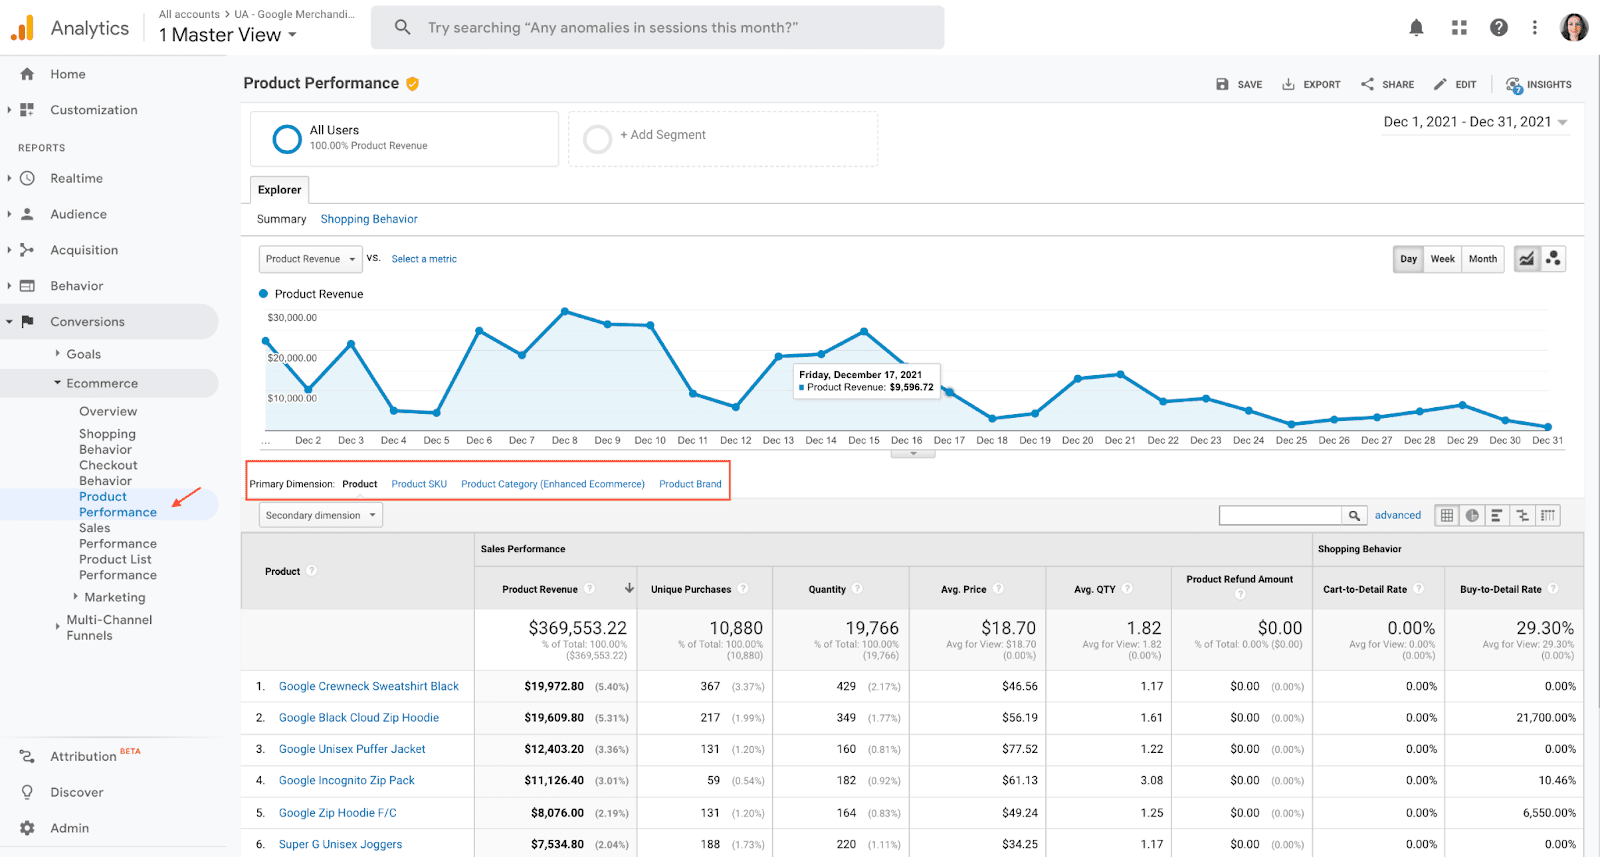This screenshot has height=857, width=1600.
Task: Open advanced filter link
Action: 1397,516
